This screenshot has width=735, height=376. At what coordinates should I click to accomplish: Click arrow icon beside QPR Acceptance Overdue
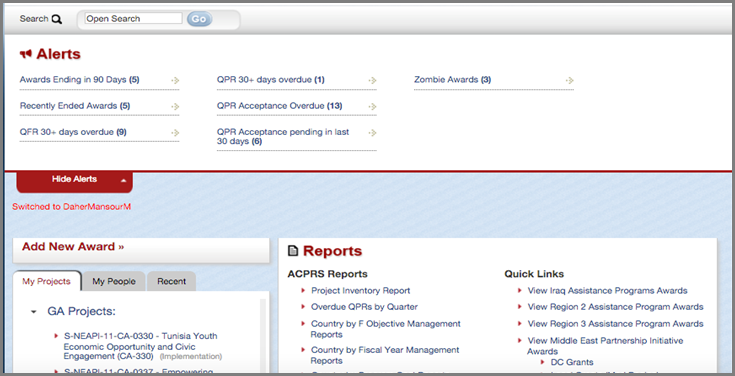point(373,106)
